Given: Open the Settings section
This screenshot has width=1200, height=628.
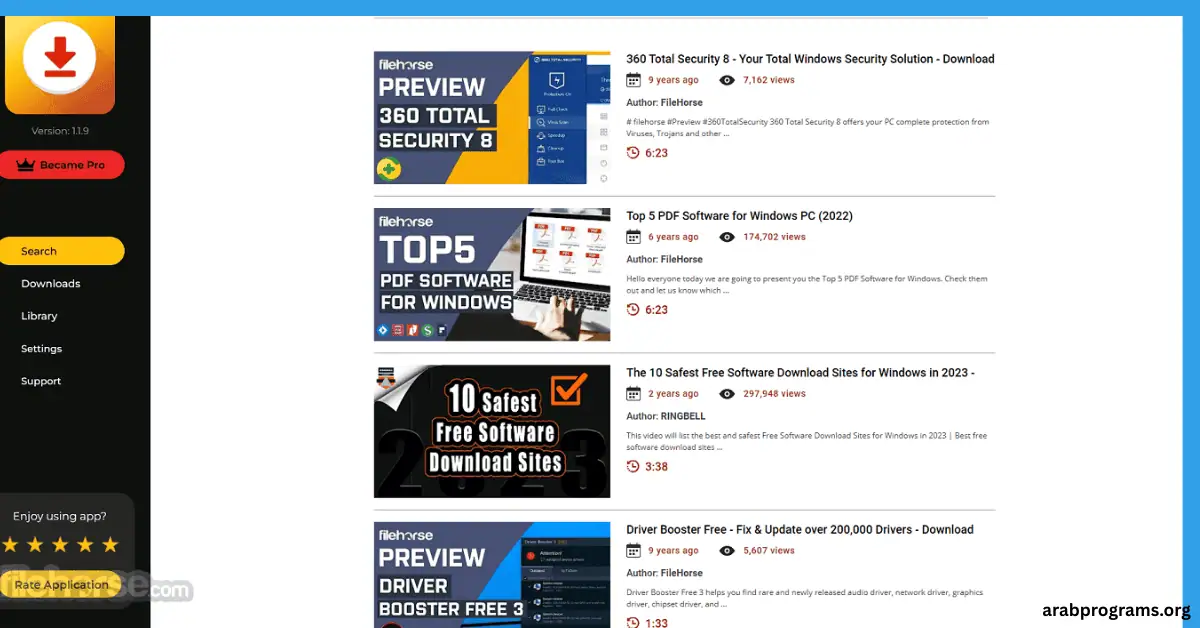Looking at the screenshot, I should 41,349.
